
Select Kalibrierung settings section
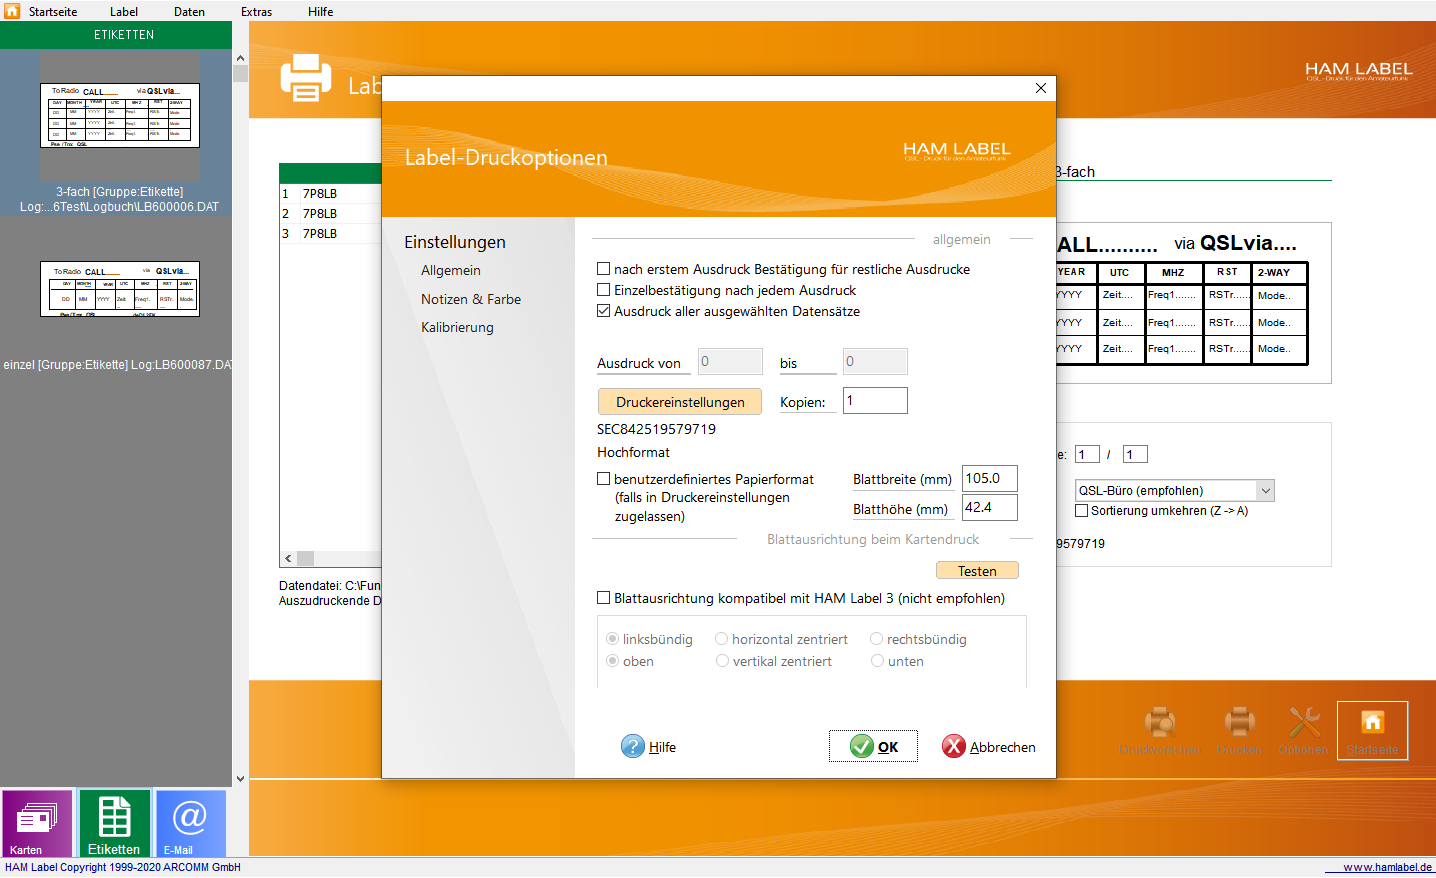click(457, 327)
